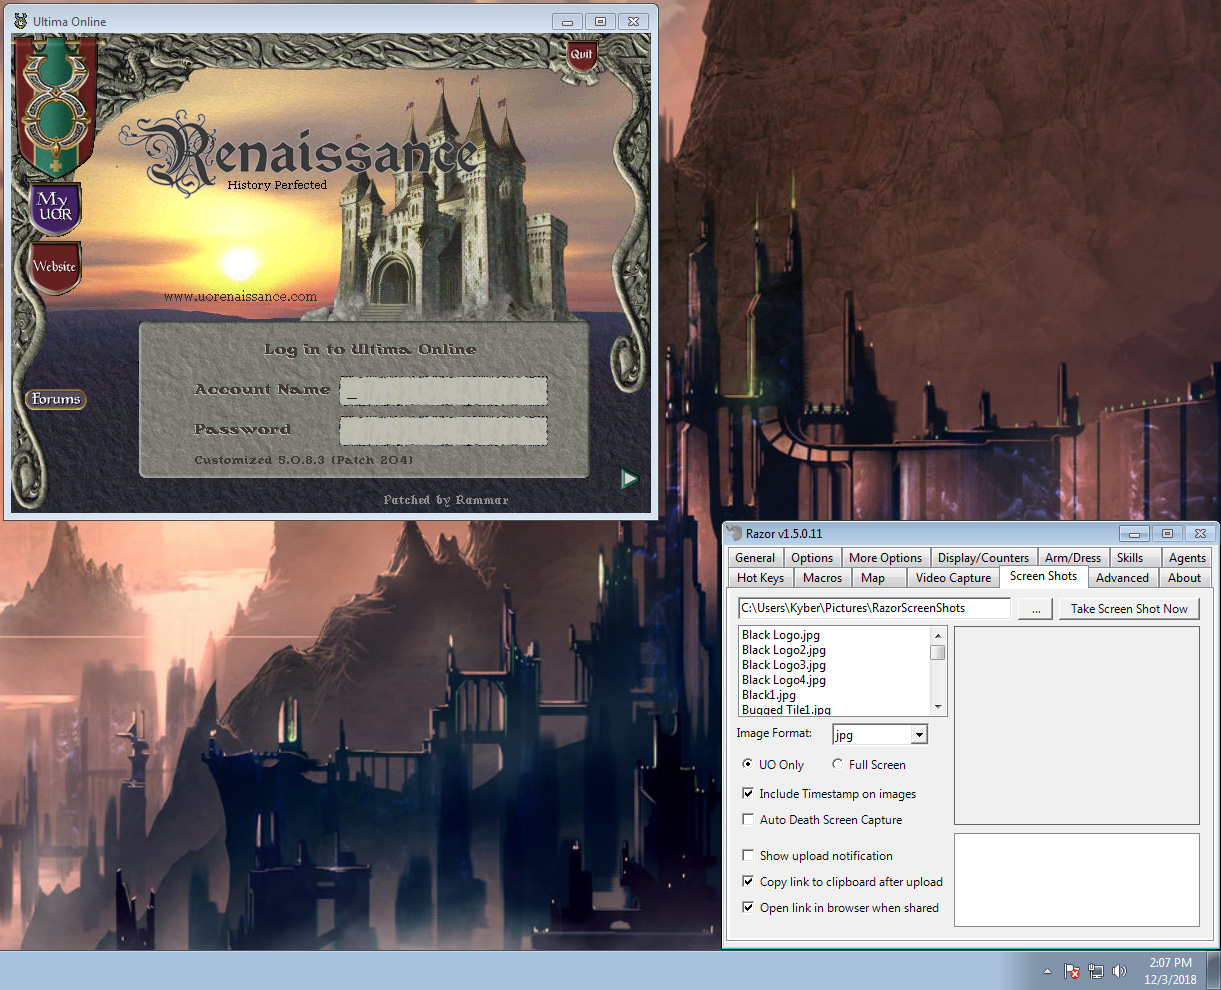Click the screenshot list scroll up arrow
Screen dimensions: 1221x990
point(938,636)
